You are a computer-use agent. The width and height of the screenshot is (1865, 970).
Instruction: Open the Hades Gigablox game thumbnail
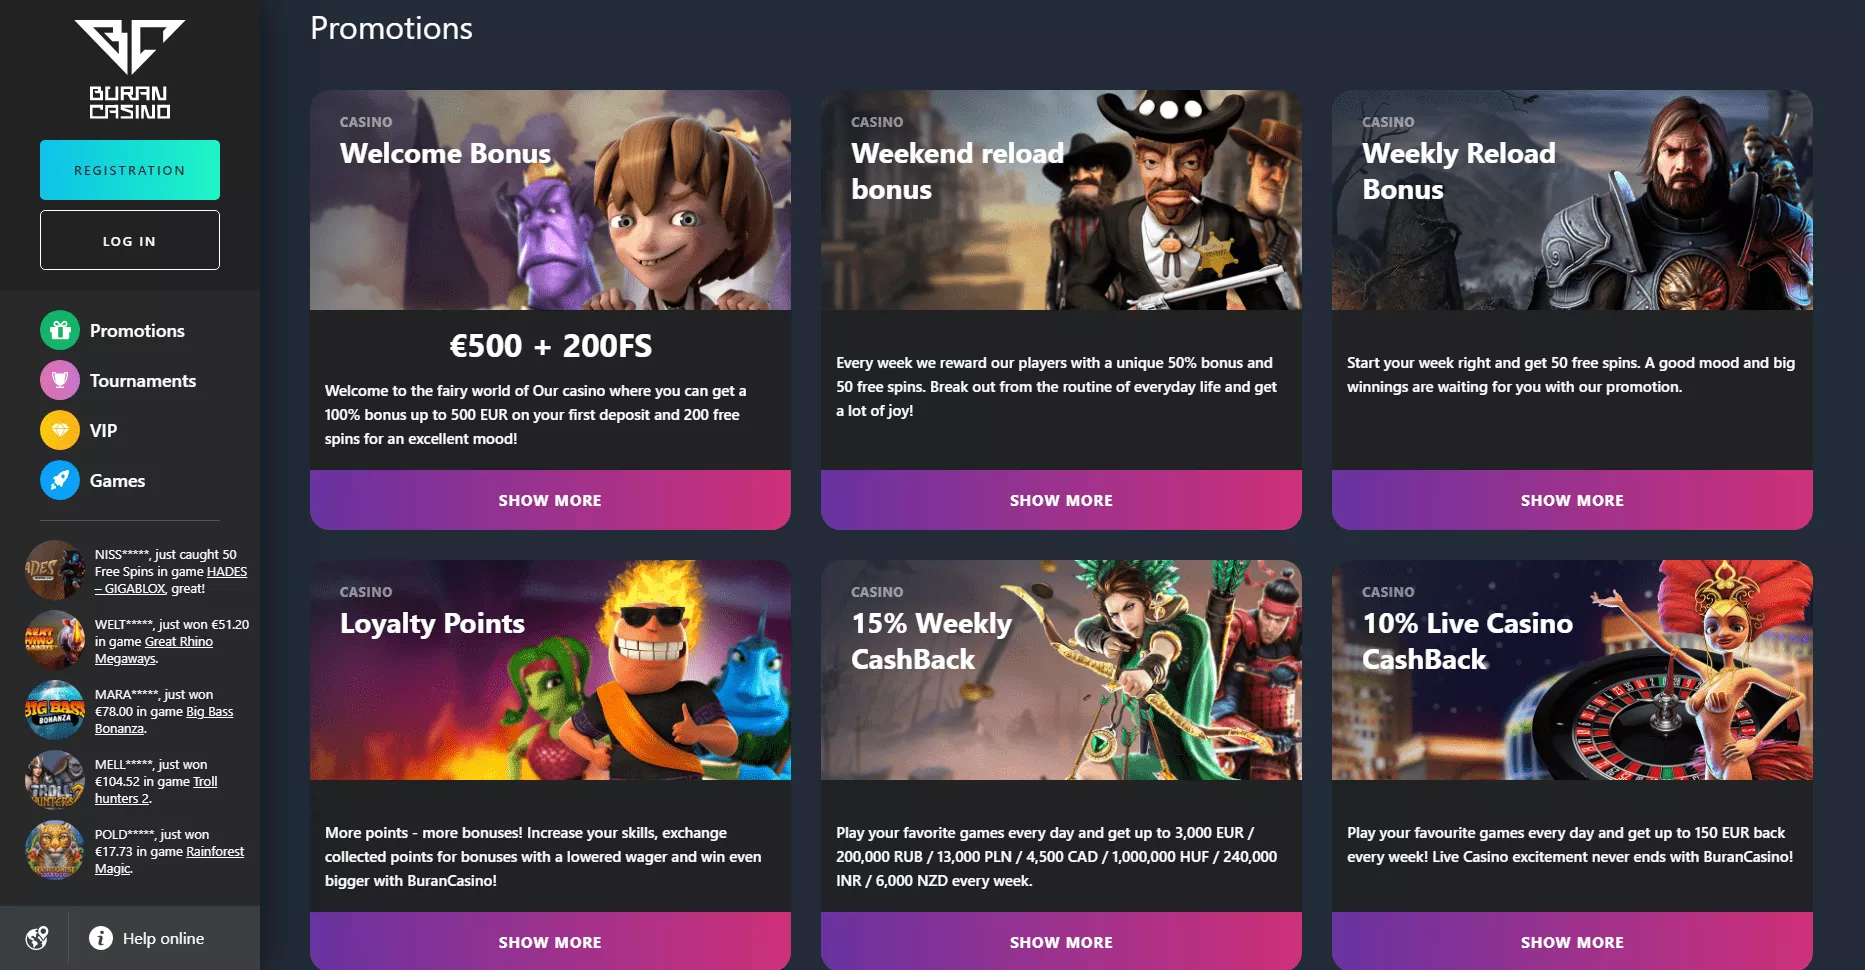55,570
